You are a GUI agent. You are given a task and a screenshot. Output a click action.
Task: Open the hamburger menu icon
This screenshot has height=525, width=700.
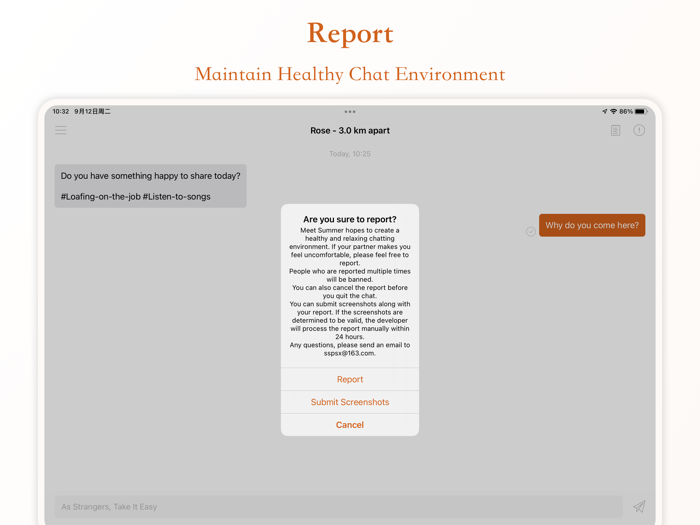point(61,130)
